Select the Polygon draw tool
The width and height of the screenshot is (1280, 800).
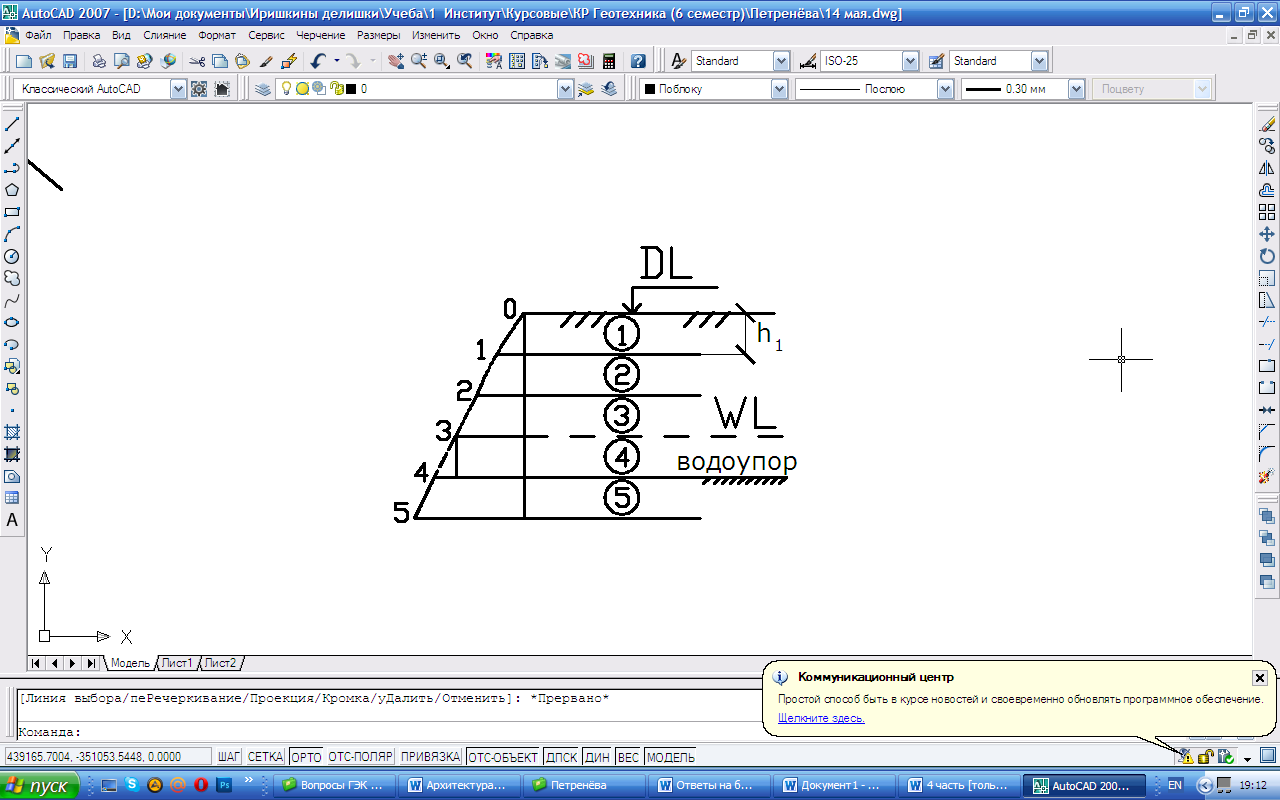point(12,190)
